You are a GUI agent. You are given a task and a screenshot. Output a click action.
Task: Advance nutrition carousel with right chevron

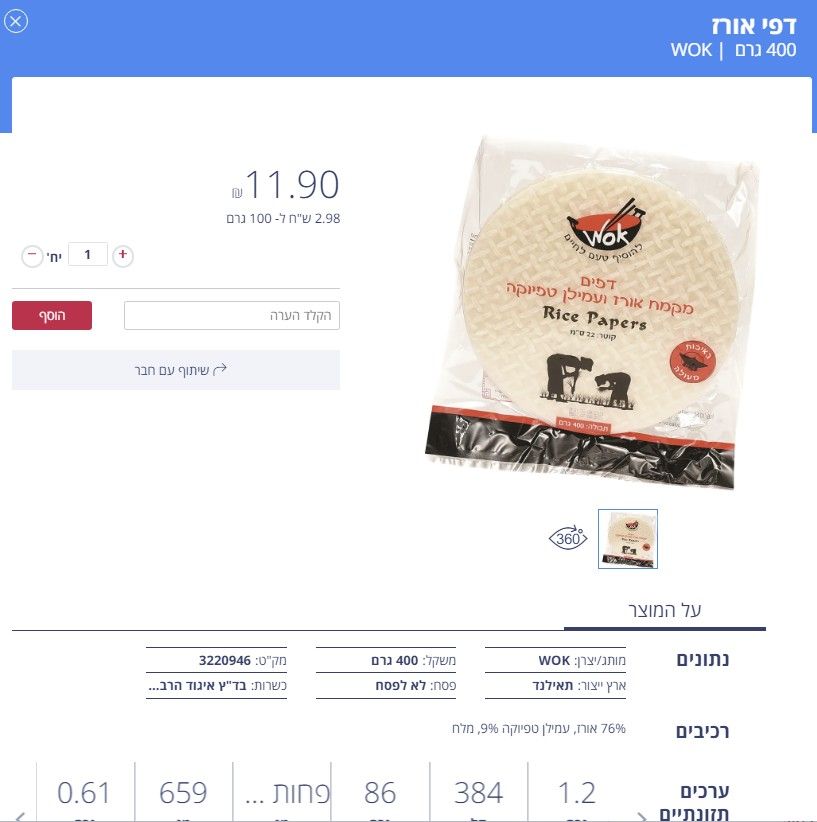coord(641,816)
